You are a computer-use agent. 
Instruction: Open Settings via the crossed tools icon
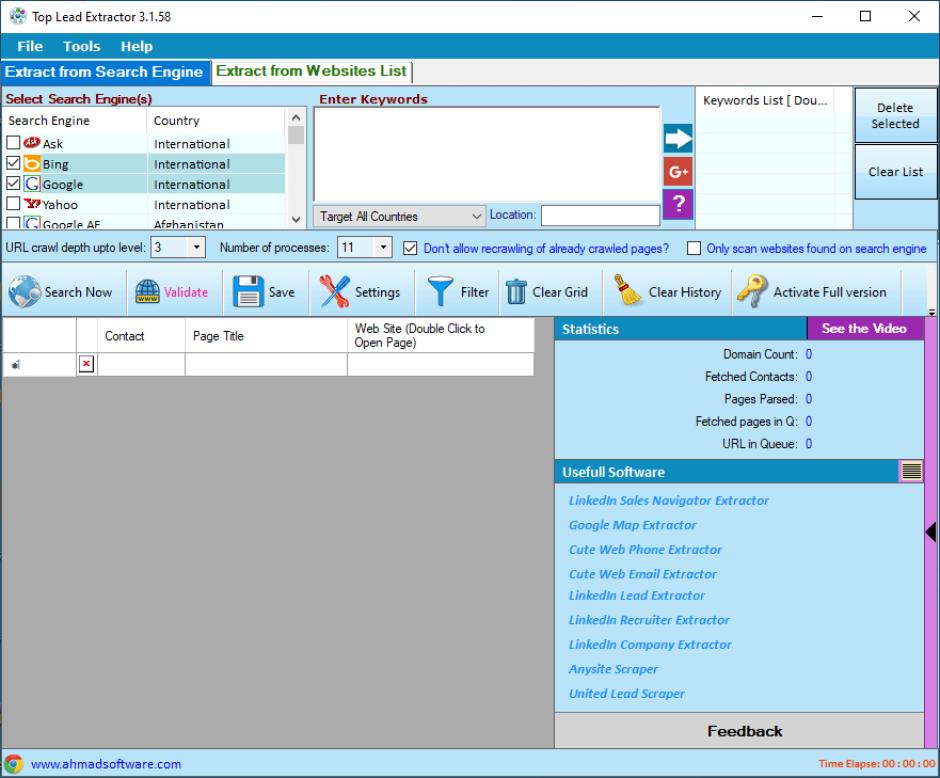pyautogui.click(x=335, y=292)
